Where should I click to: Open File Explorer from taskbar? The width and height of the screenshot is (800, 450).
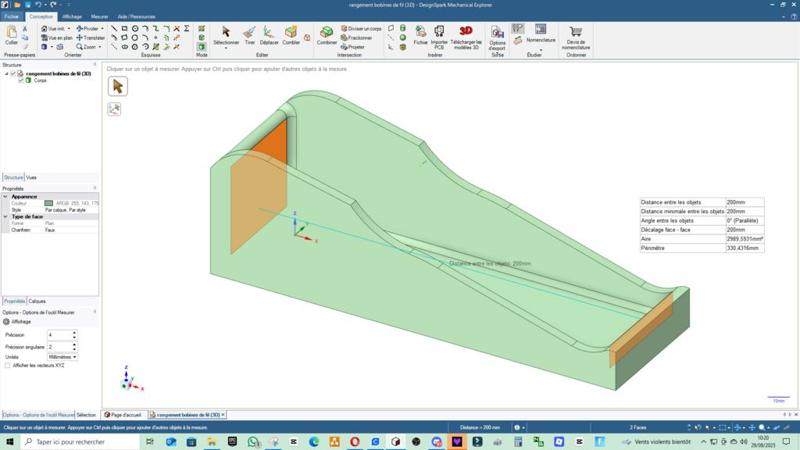click(x=211, y=442)
